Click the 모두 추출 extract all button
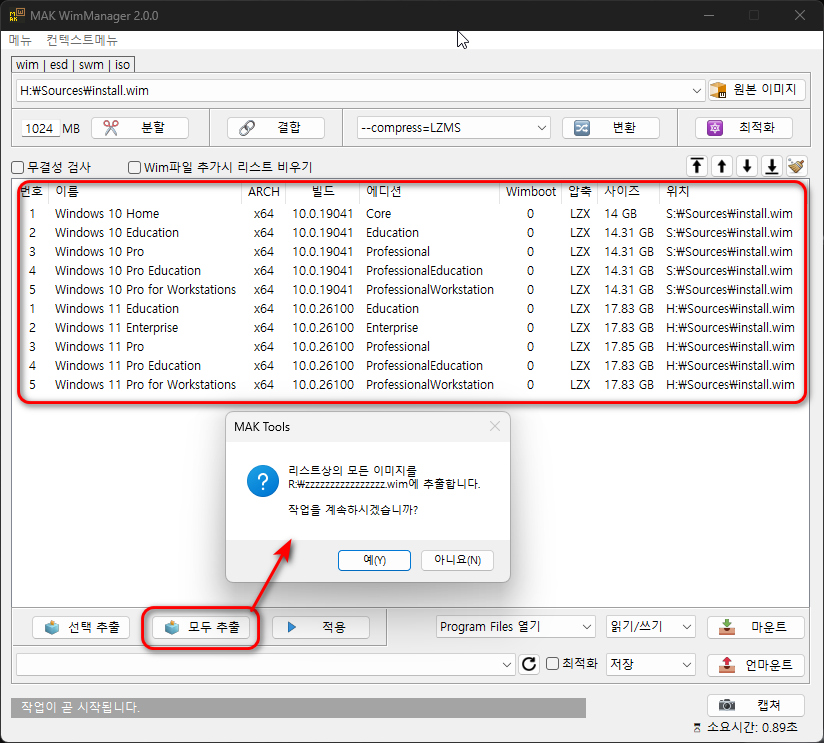 click(201, 627)
